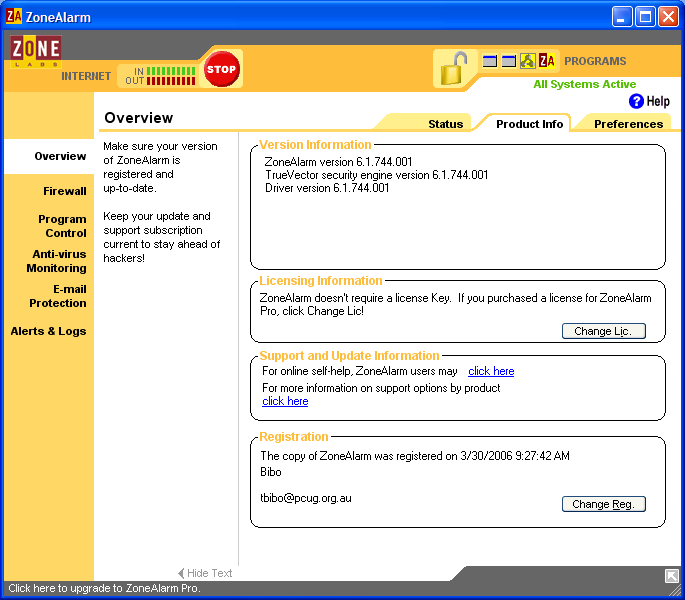
Task: Click the second program window icon near PROGRAMS
Action: tap(509, 61)
